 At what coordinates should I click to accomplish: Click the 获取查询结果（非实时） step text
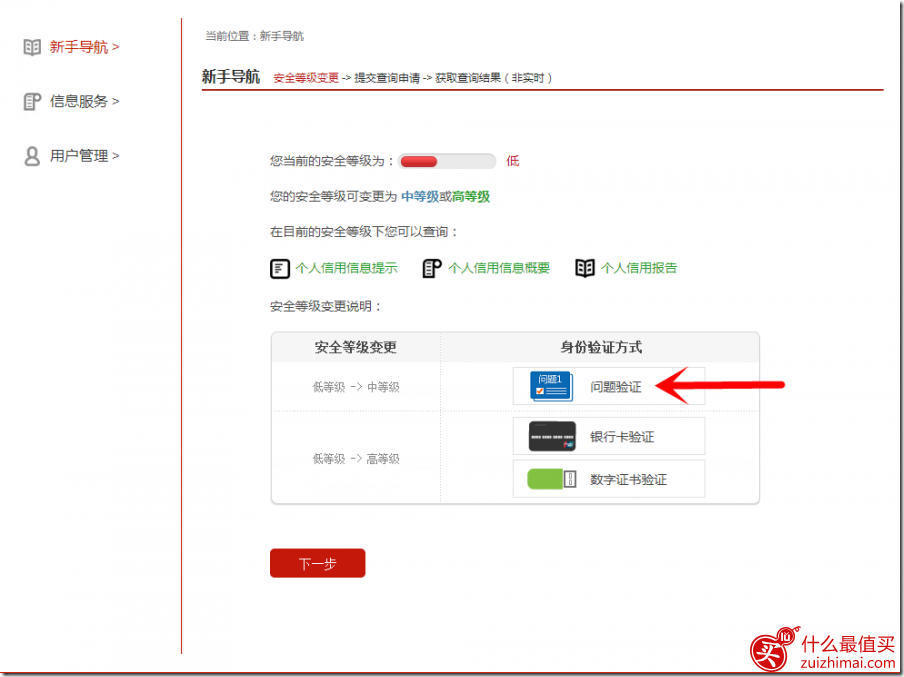[x=494, y=78]
